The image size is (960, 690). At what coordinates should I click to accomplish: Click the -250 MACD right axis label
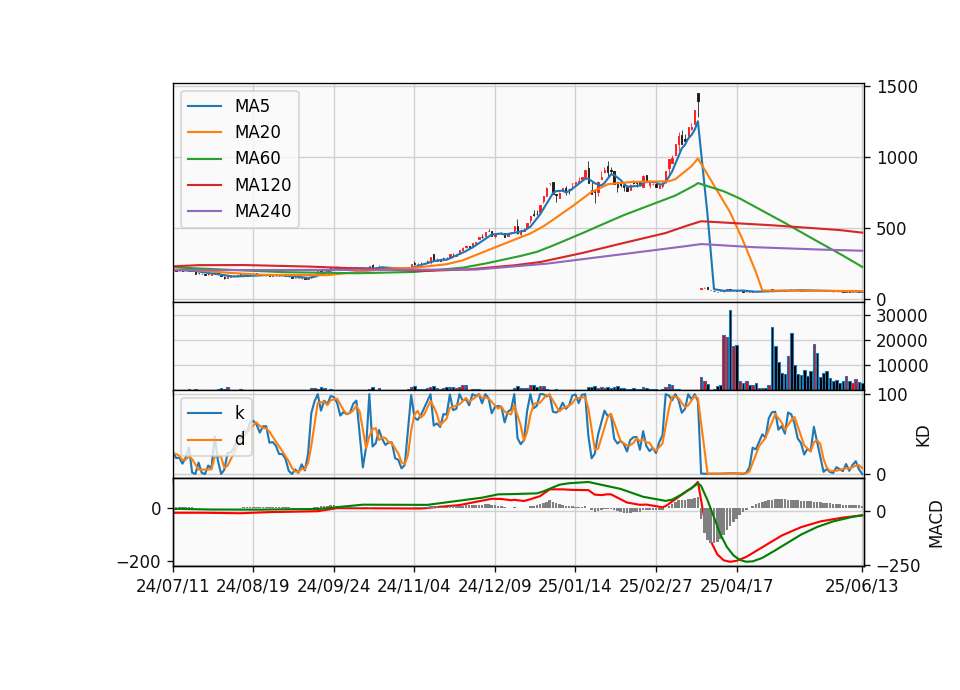(898, 566)
